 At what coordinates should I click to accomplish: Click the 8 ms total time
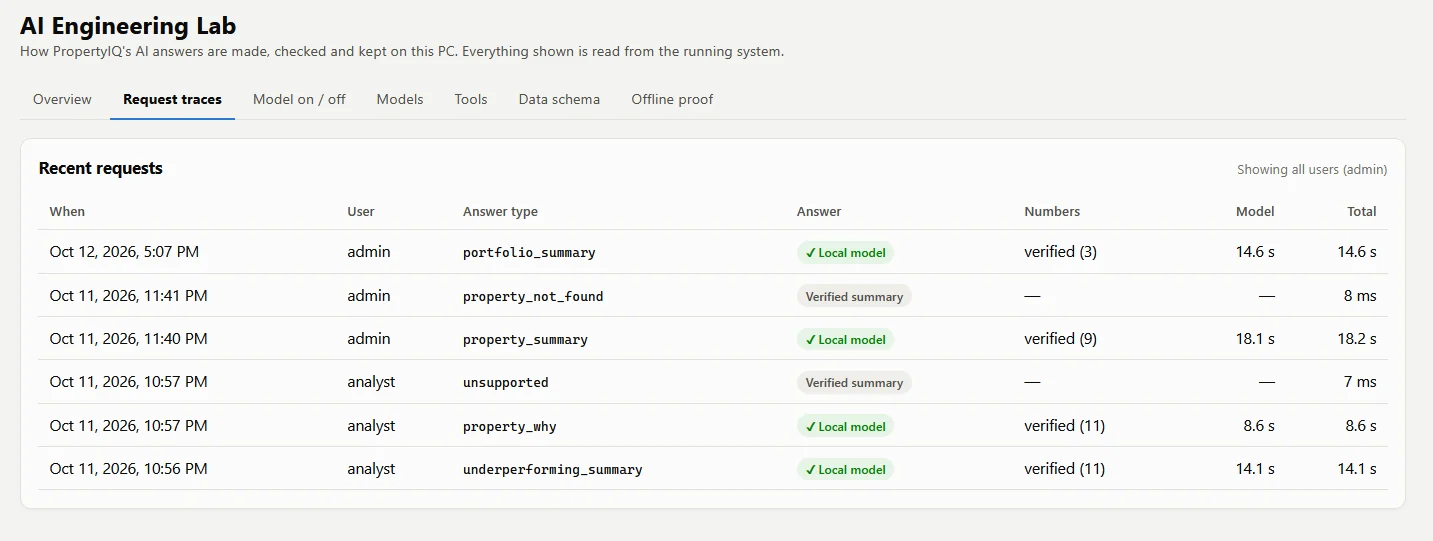pos(1360,296)
